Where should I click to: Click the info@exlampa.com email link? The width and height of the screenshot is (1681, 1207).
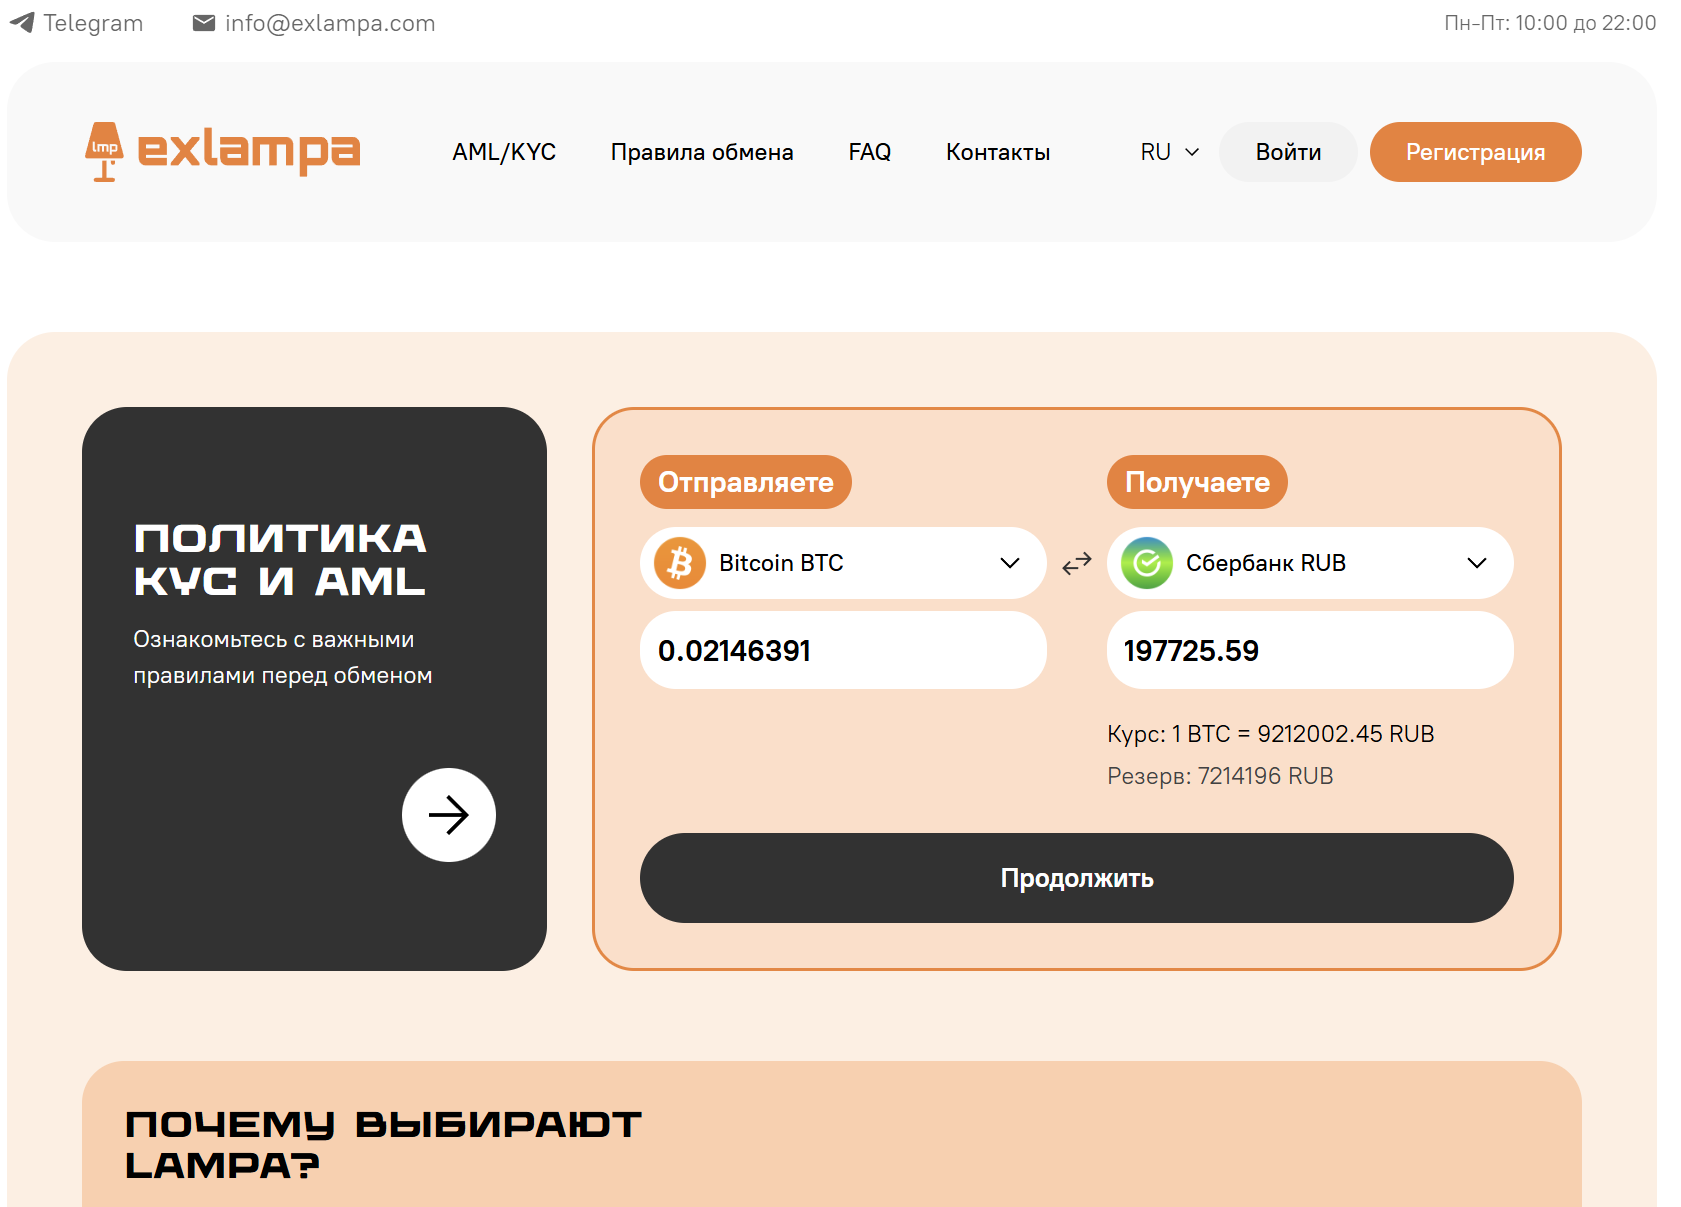(x=314, y=23)
